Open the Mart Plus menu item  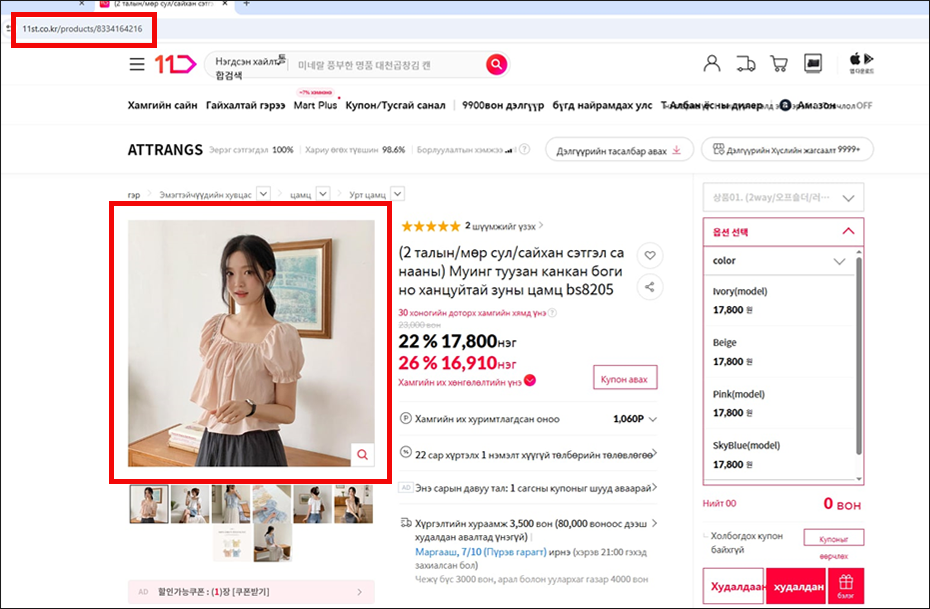[315, 105]
